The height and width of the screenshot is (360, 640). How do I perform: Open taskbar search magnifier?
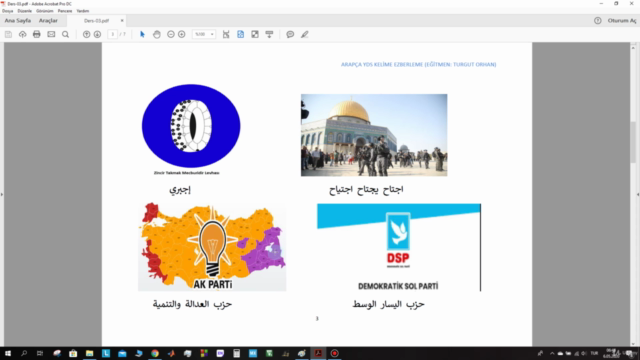coord(24,353)
